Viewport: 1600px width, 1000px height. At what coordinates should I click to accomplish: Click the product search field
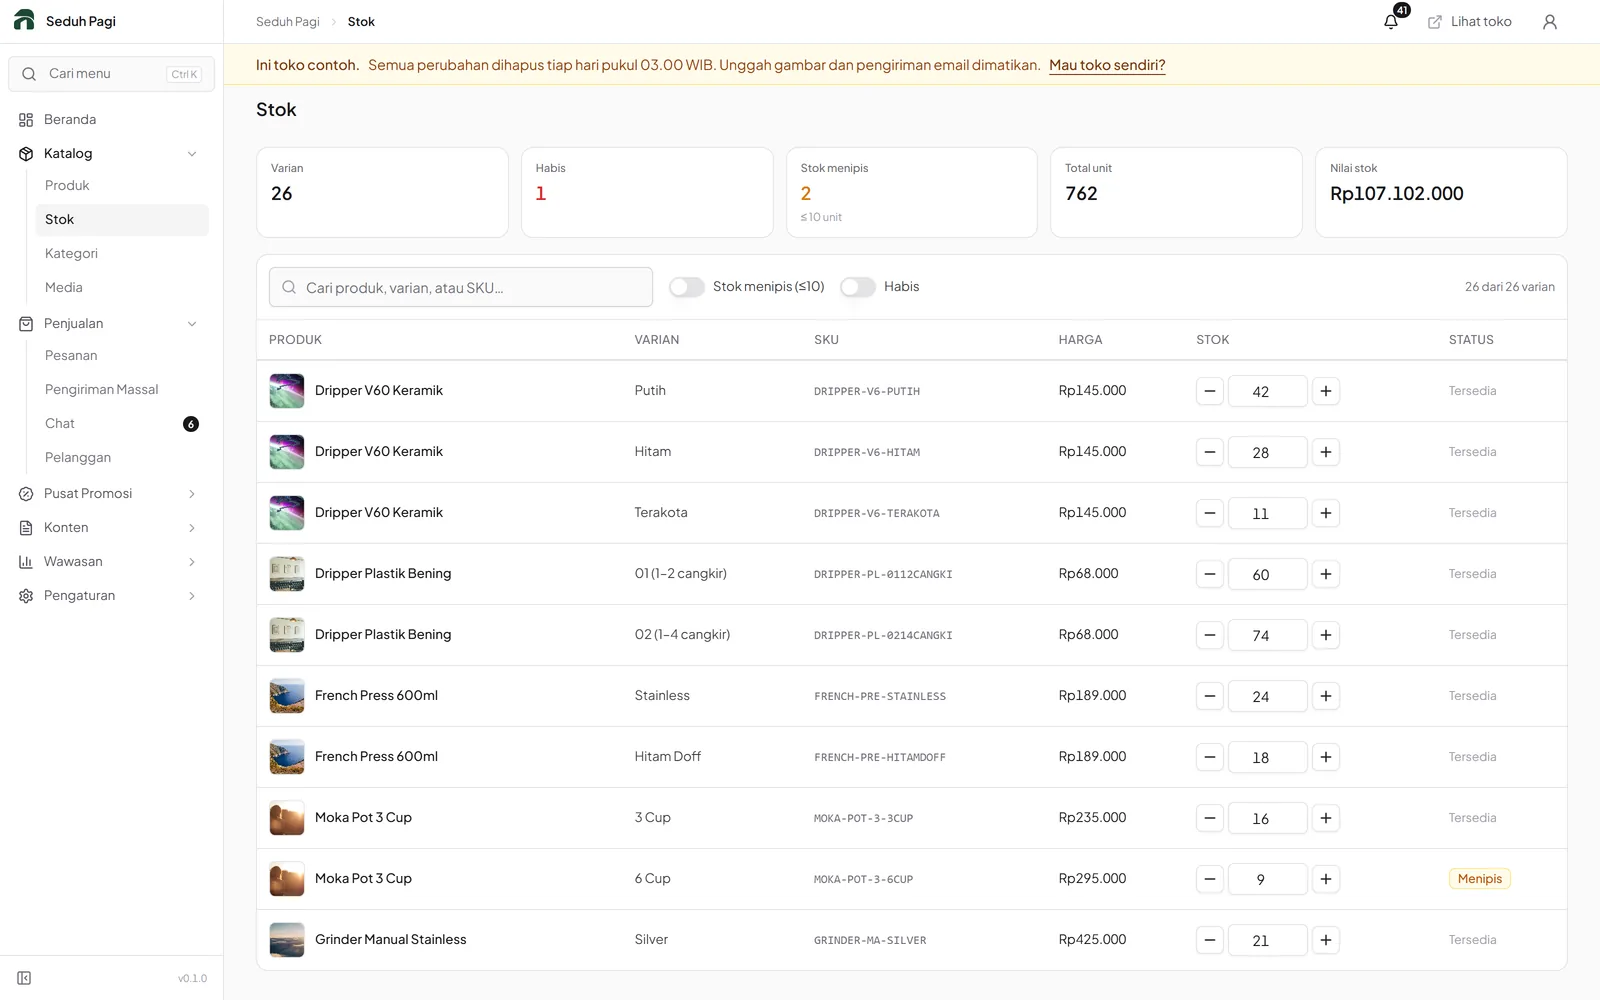[461, 287]
